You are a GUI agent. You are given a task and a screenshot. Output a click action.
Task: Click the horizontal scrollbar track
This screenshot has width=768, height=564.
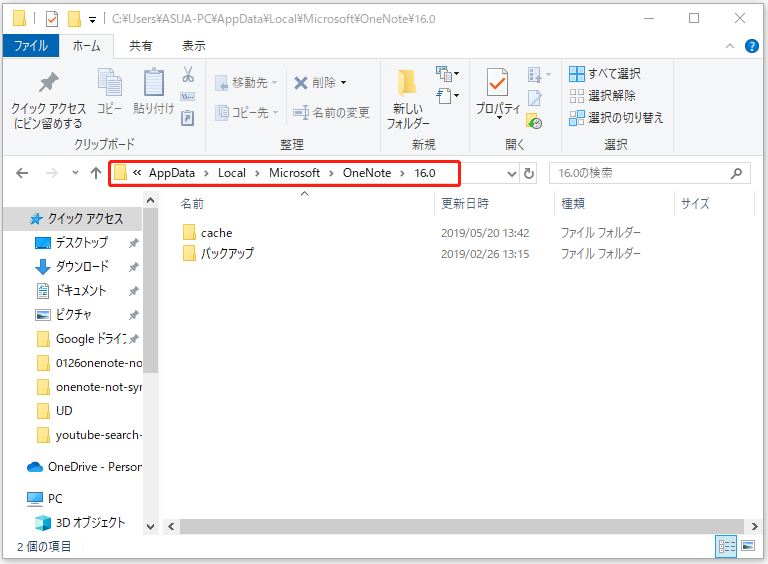461,527
